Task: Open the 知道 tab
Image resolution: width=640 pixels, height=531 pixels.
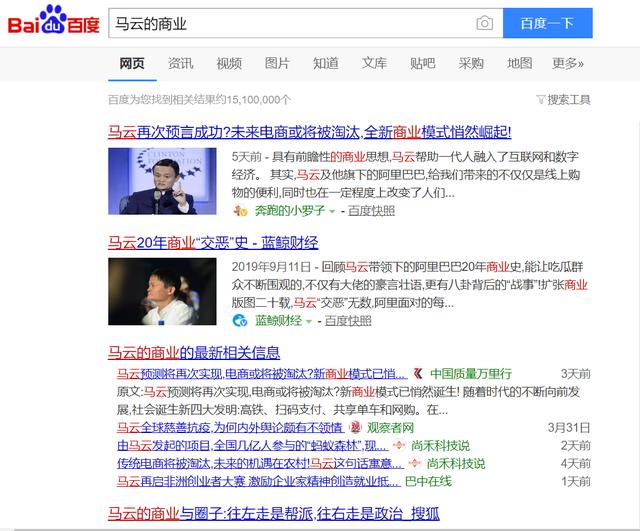Action: (326, 64)
